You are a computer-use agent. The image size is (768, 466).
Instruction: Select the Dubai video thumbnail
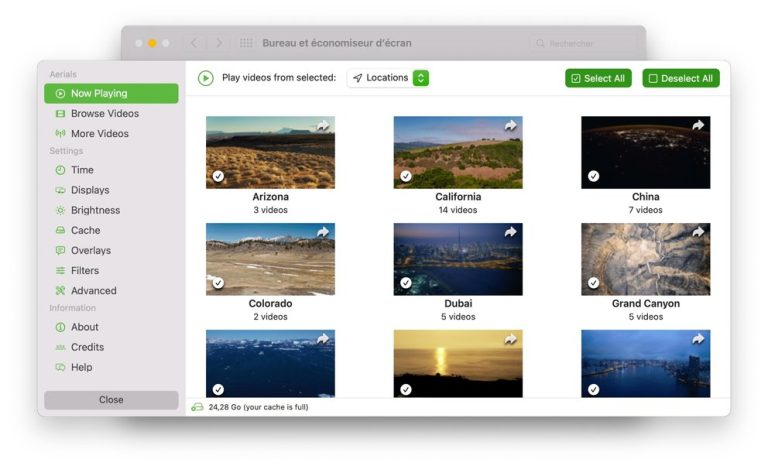(458, 259)
